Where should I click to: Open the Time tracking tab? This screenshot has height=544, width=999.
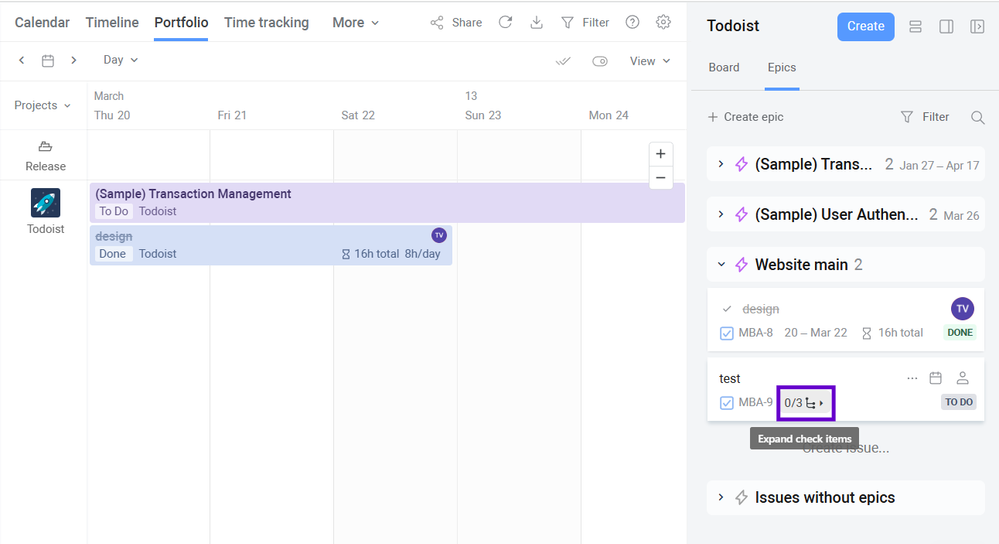tap(266, 22)
